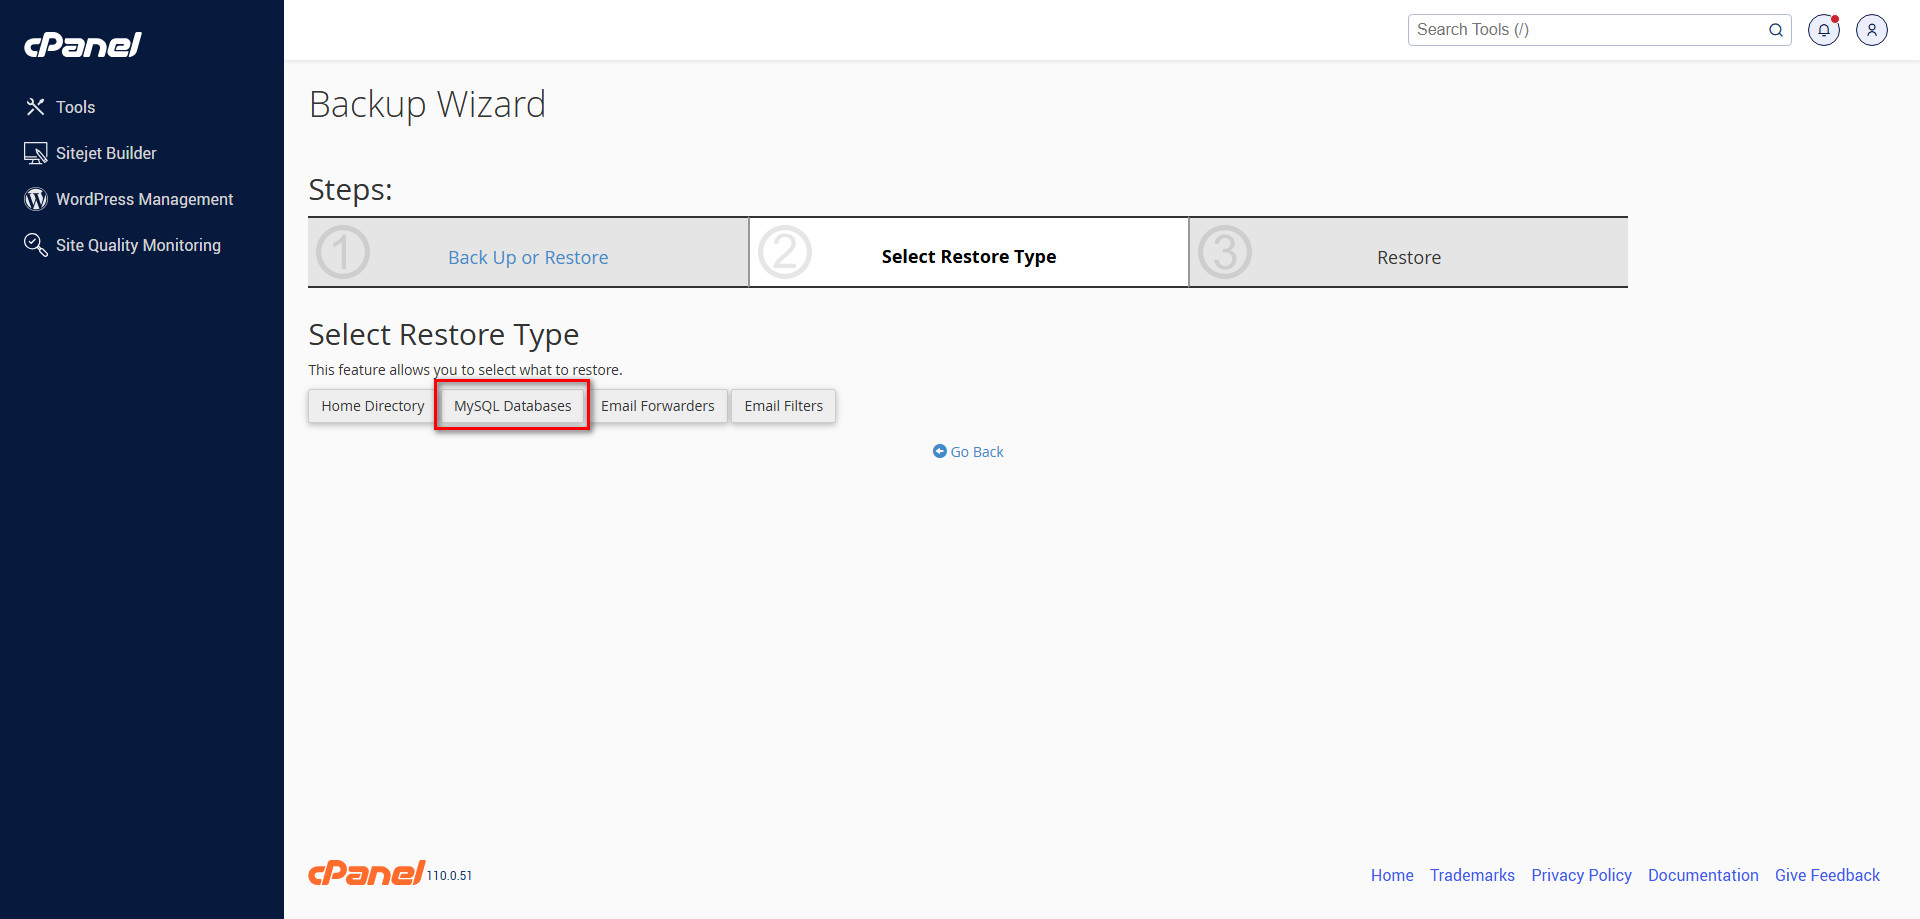Click the Sitejet Builder monitor icon

(x=36, y=153)
